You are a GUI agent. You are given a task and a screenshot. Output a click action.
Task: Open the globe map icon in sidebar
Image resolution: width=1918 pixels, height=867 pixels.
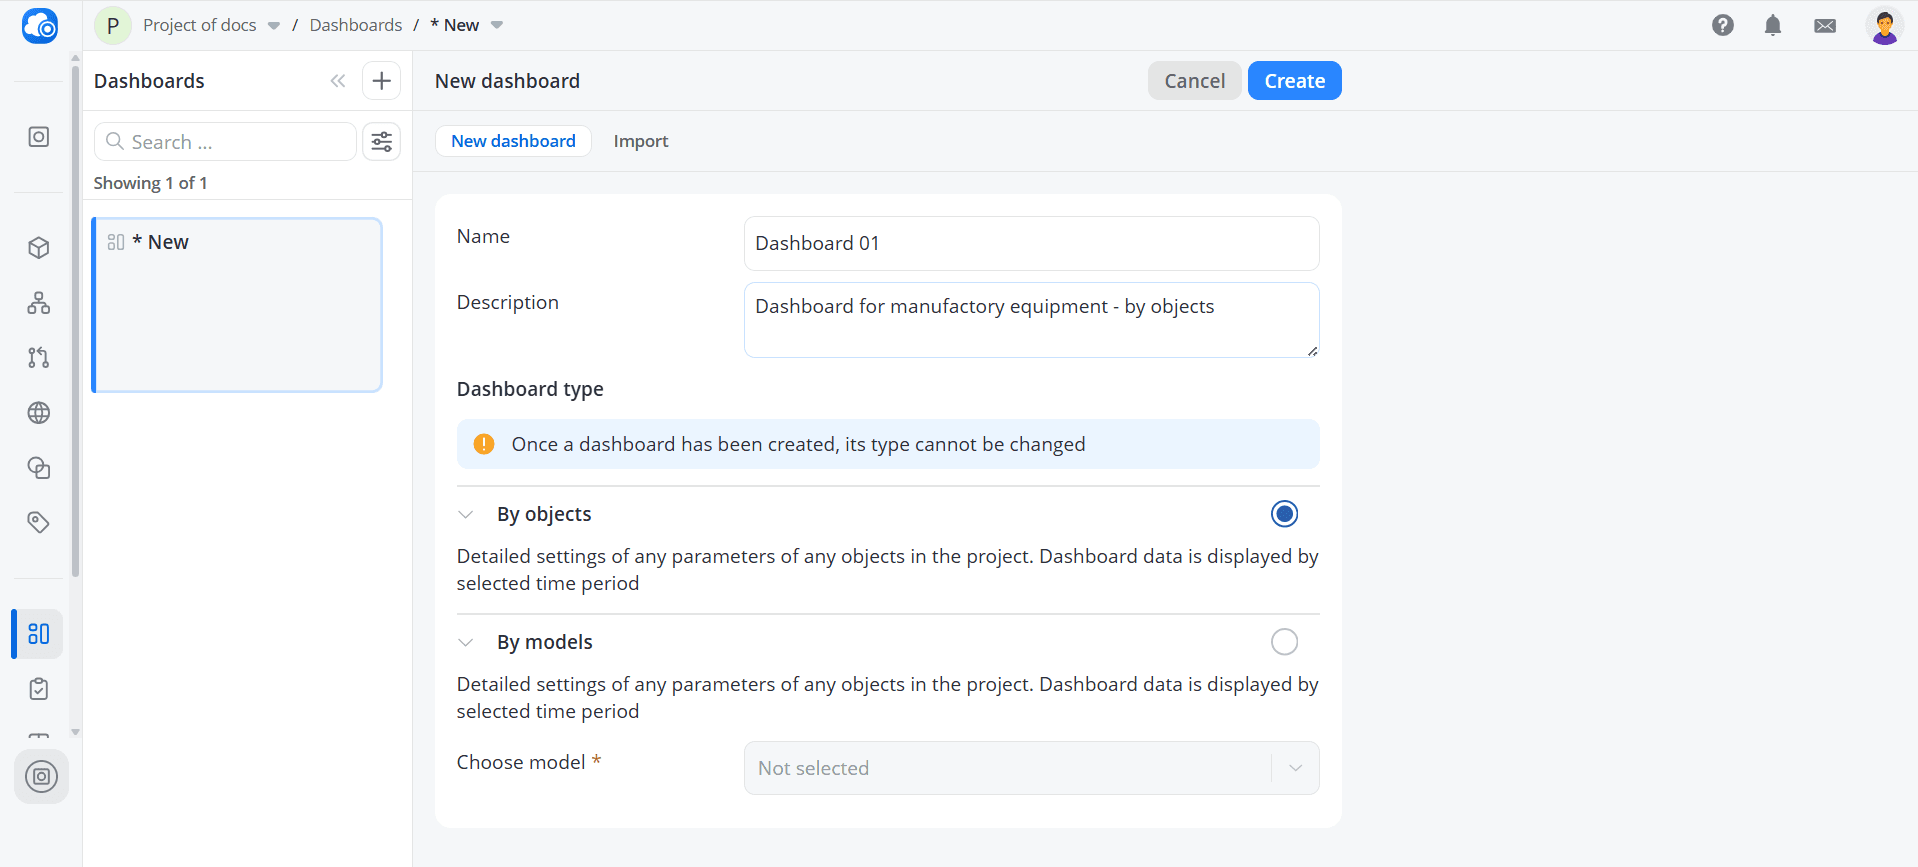[39, 413]
